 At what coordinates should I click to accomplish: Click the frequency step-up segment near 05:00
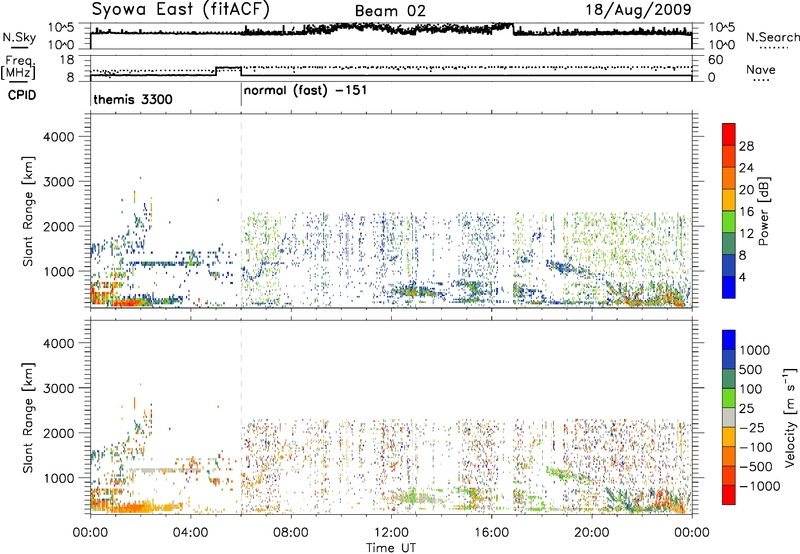229,67
